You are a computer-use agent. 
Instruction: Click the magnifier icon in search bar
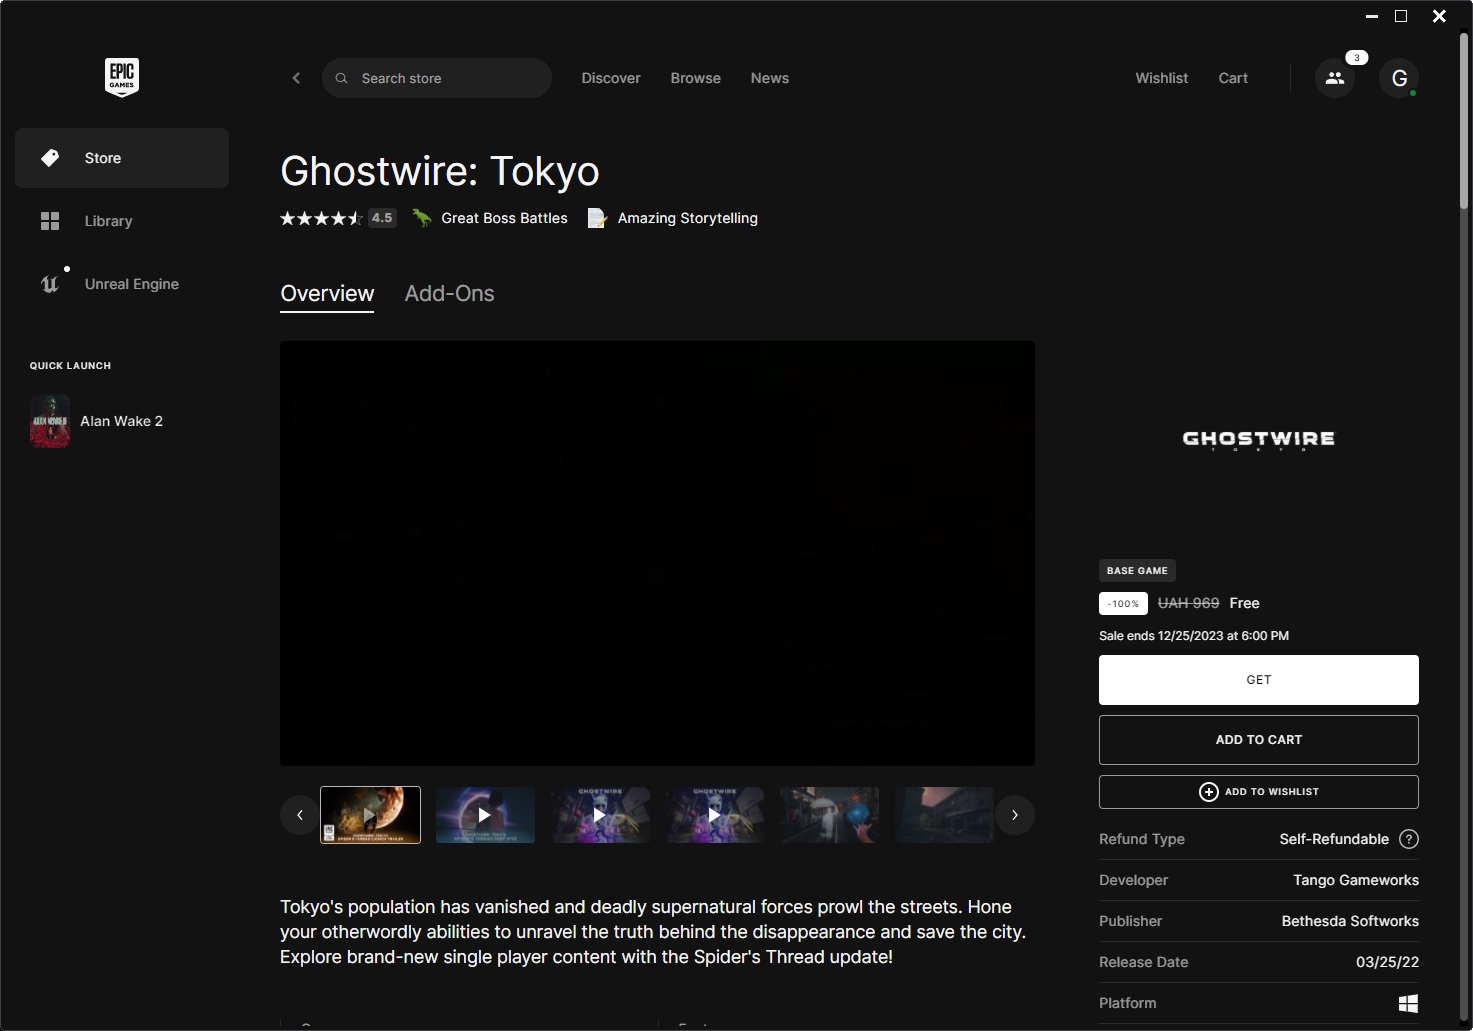tap(341, 78)
